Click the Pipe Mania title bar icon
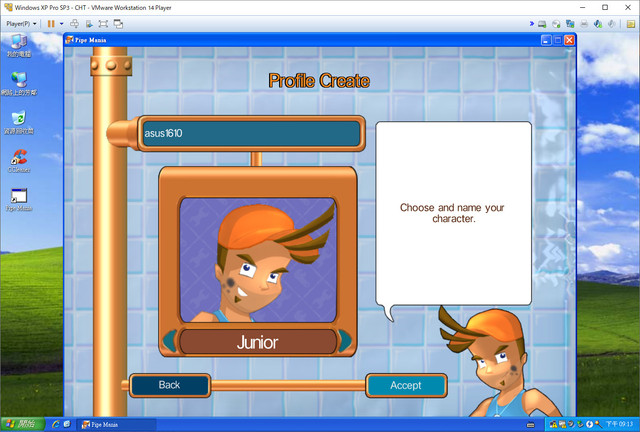The width and height of the screenshot is (640, 432). pyautogui.click(x=69, y=40)
